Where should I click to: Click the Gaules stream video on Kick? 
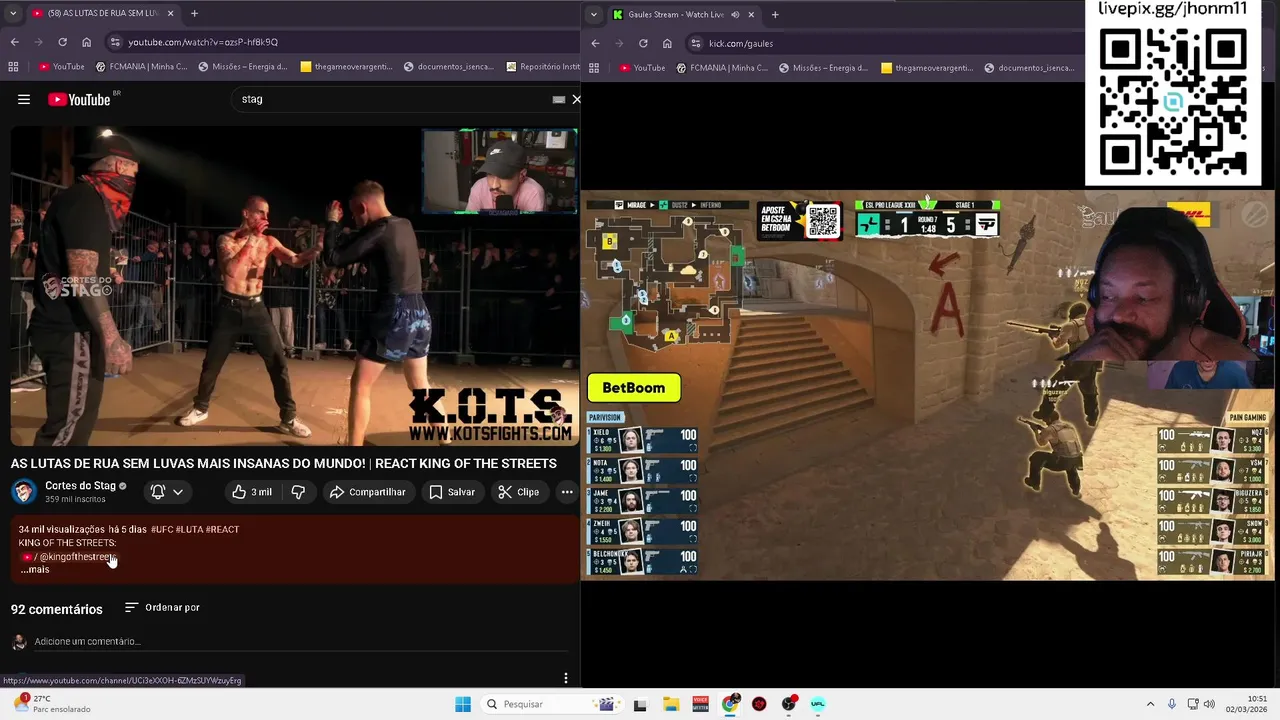click(x=930, y=385)
